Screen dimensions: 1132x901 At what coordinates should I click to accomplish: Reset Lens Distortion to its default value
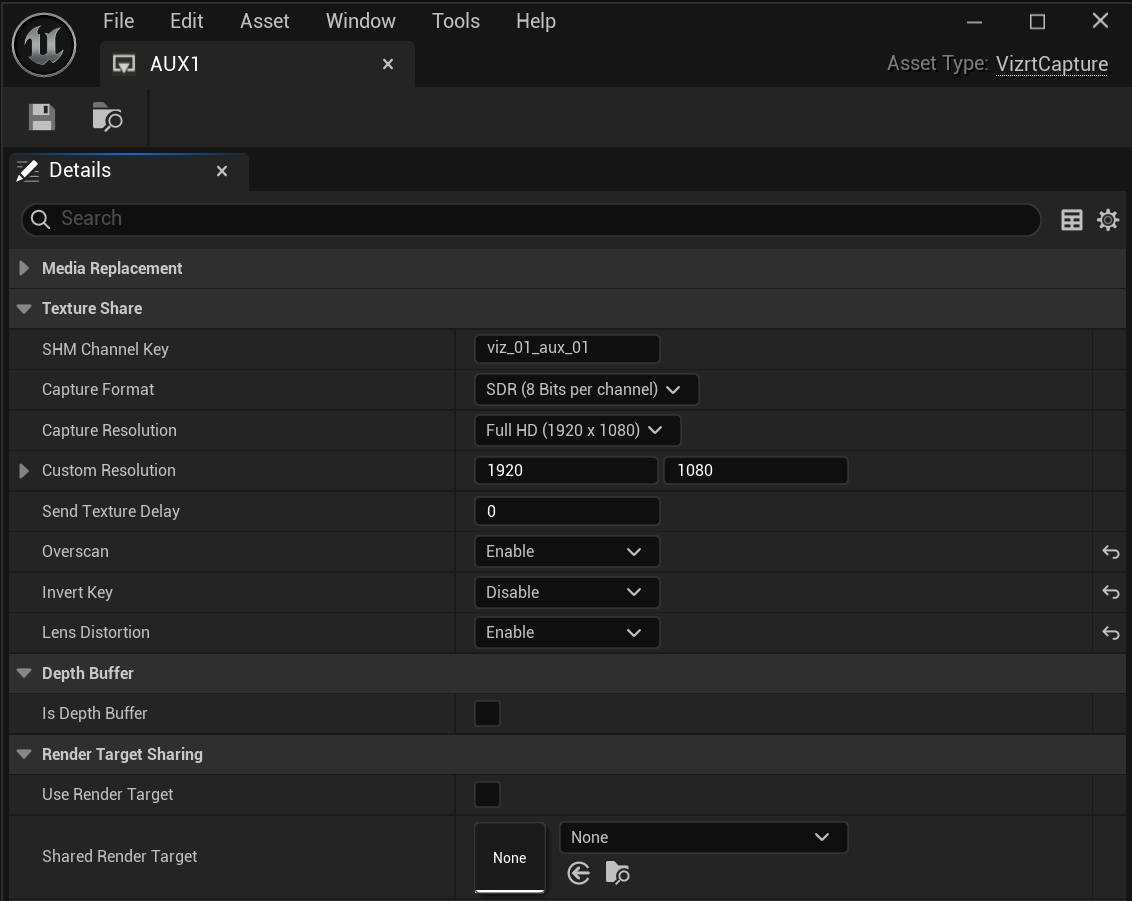1110,633
